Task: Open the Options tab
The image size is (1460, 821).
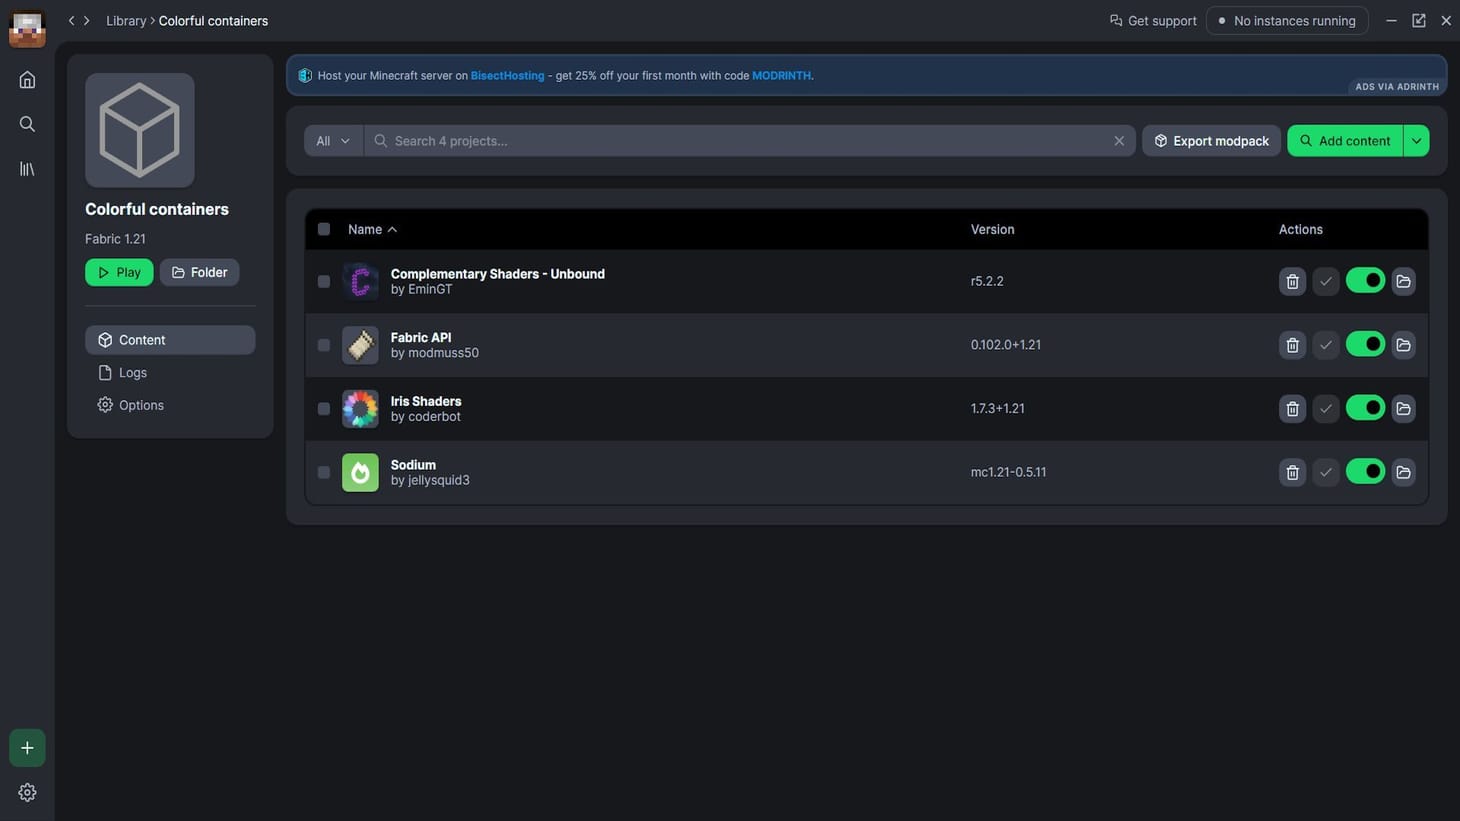Action: point(140,405)
